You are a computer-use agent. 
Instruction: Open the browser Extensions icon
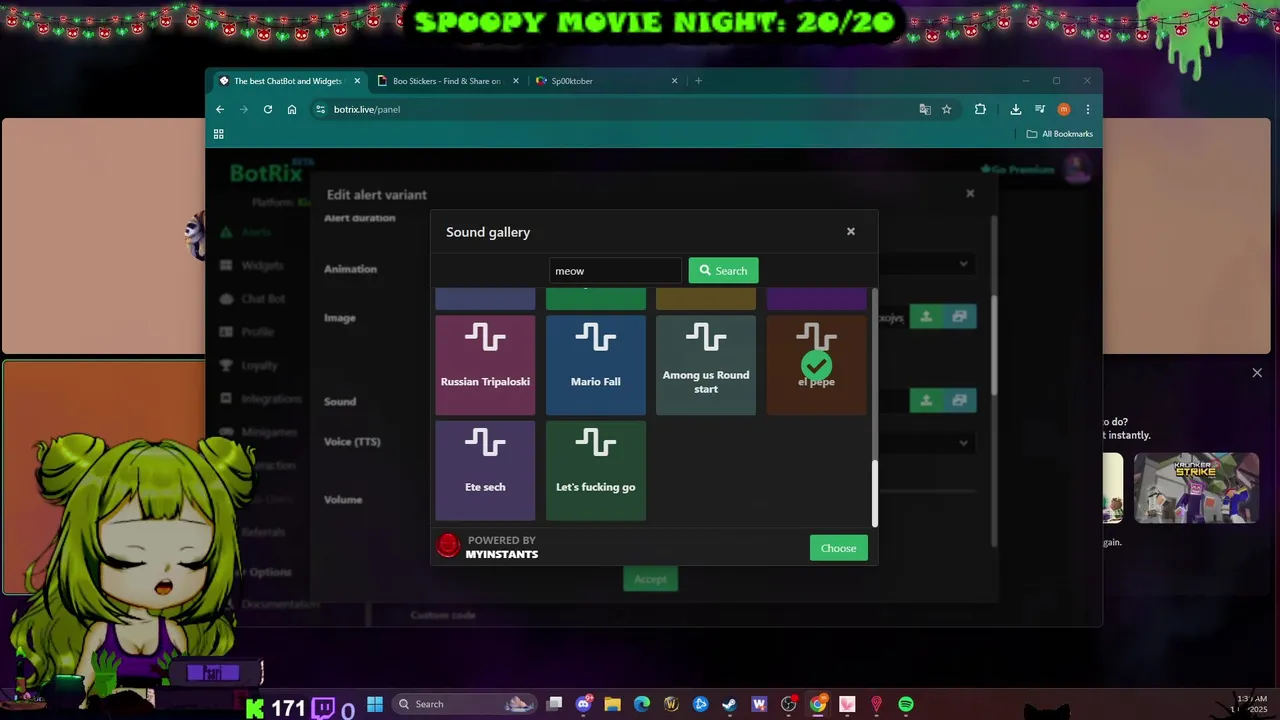pyautogui.click(x=980, y=109)
